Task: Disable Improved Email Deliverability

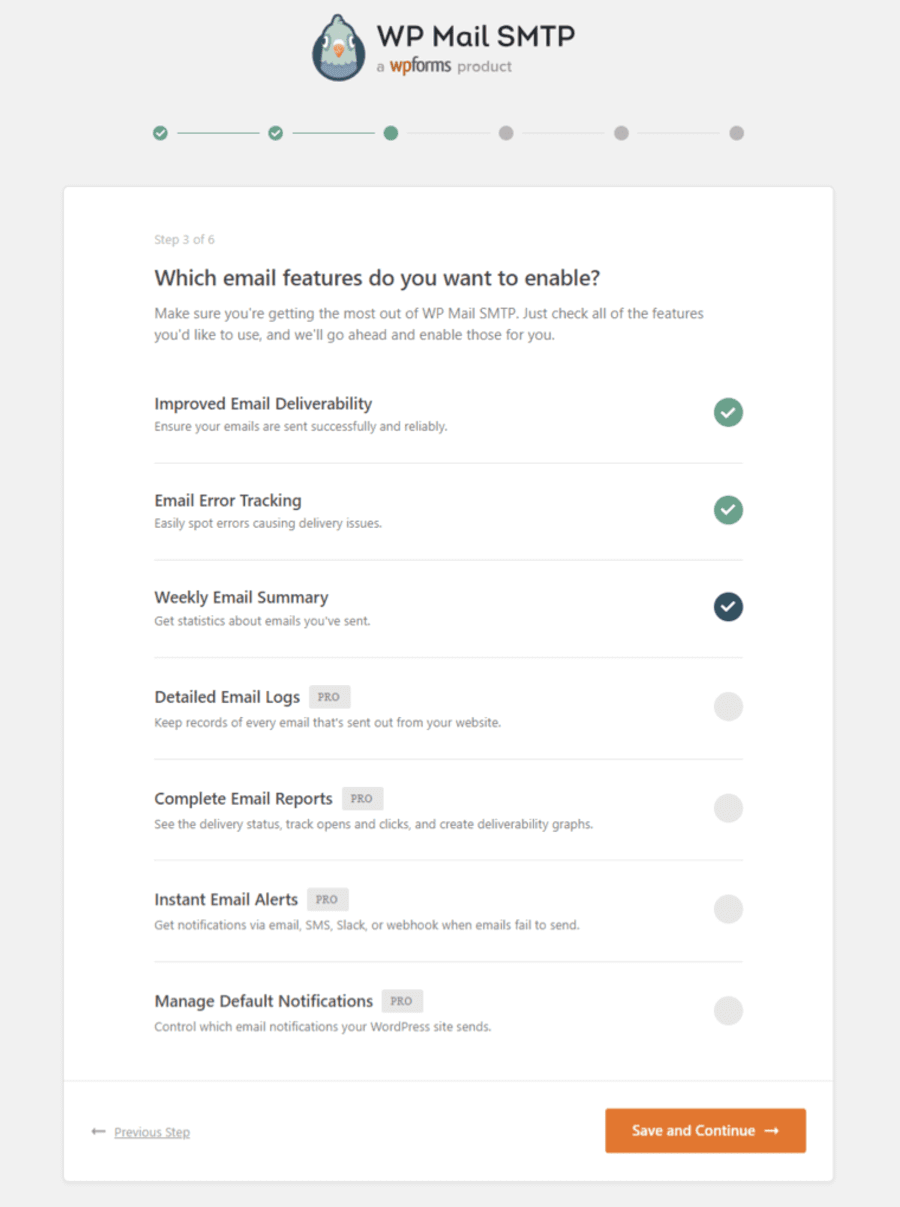Action: click(728, 412)
